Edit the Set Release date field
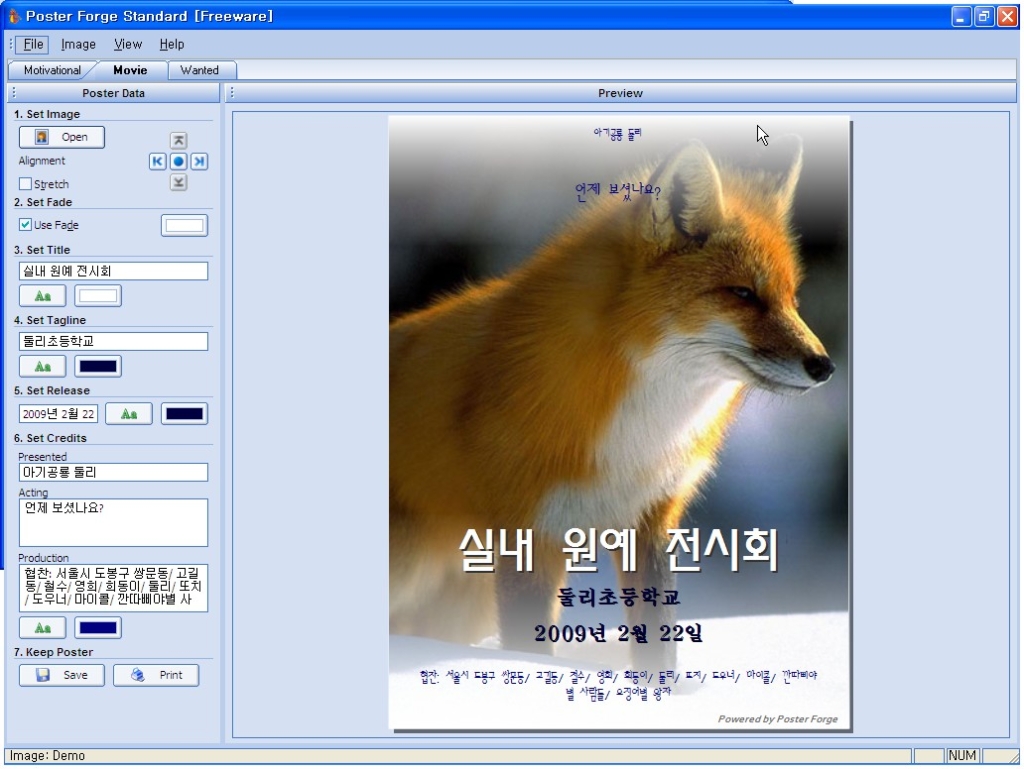This screenshot has width=1024, height=769. coord(58,414)
